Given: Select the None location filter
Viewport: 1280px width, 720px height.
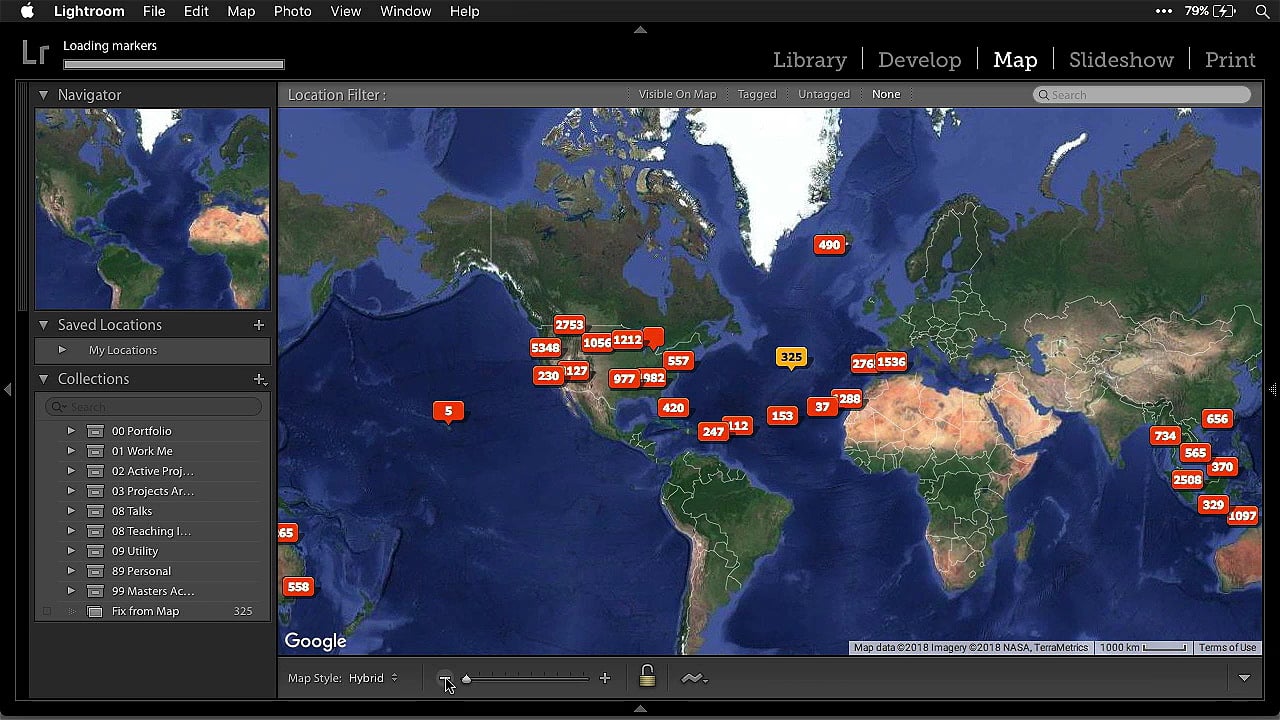Looking at the screenshot, I should tap(886, 94).
